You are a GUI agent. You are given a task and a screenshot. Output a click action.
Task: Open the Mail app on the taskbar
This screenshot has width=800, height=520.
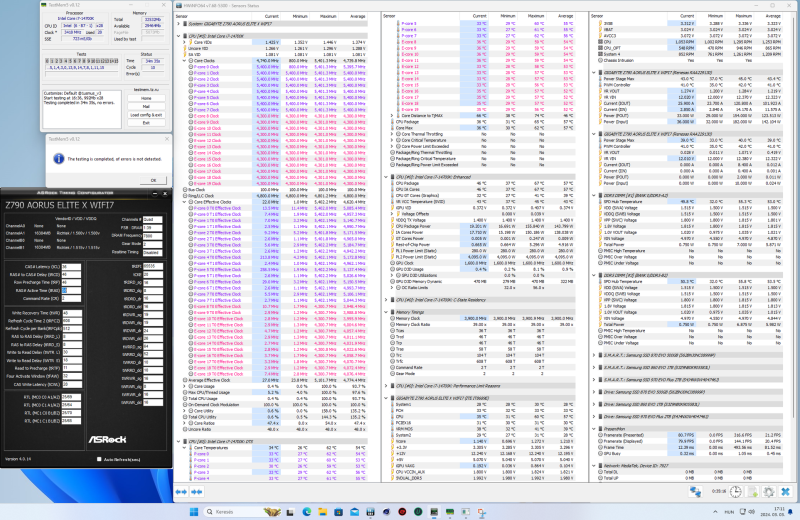click(355, 512)
